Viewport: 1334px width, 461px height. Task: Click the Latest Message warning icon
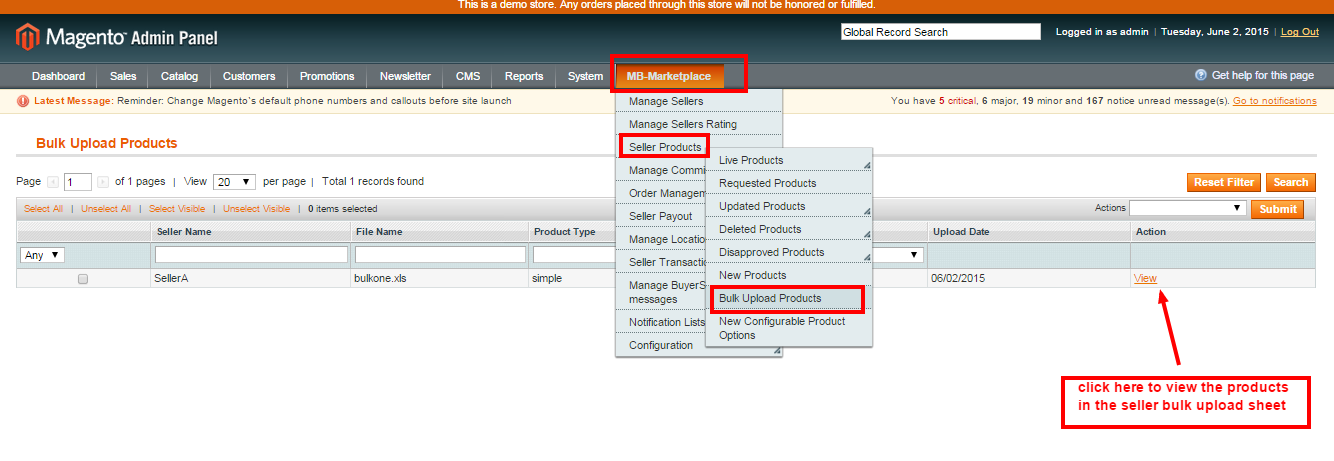23,101
